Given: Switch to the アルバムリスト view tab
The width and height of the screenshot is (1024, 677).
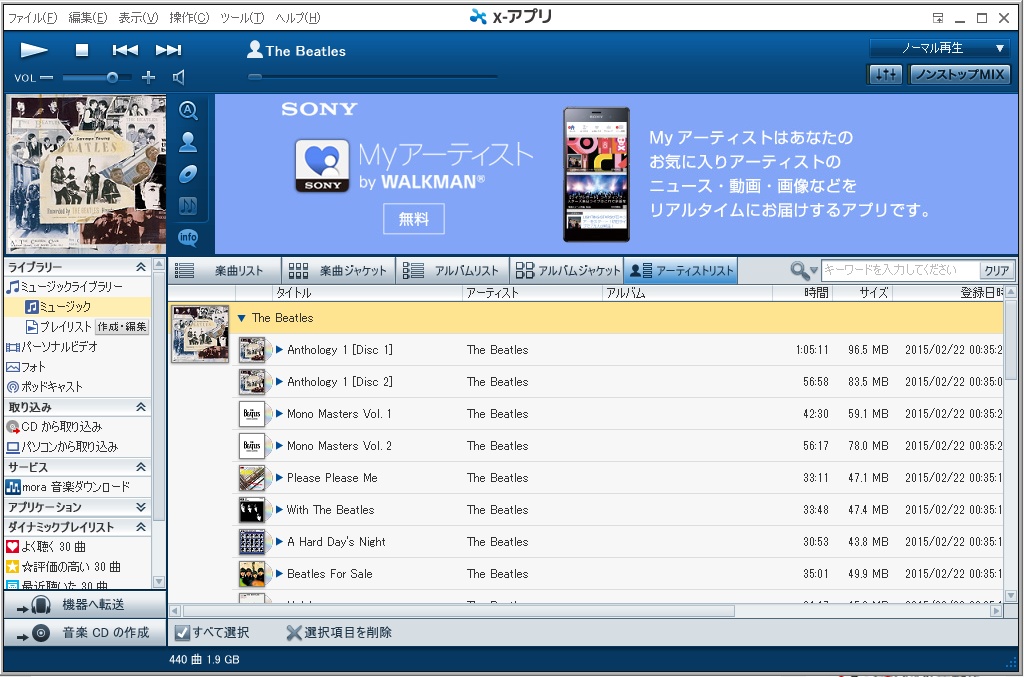Looking at the screenshot, I should tap(453, 270).
